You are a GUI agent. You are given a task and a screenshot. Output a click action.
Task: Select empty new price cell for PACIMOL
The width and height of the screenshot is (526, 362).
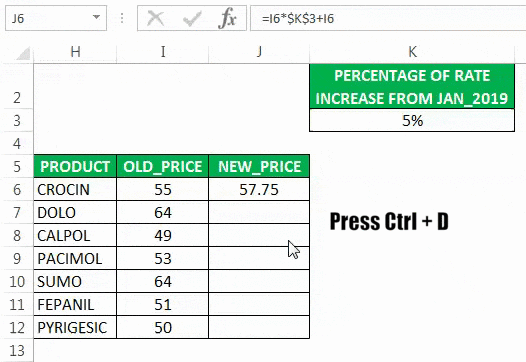pos(259,258)
